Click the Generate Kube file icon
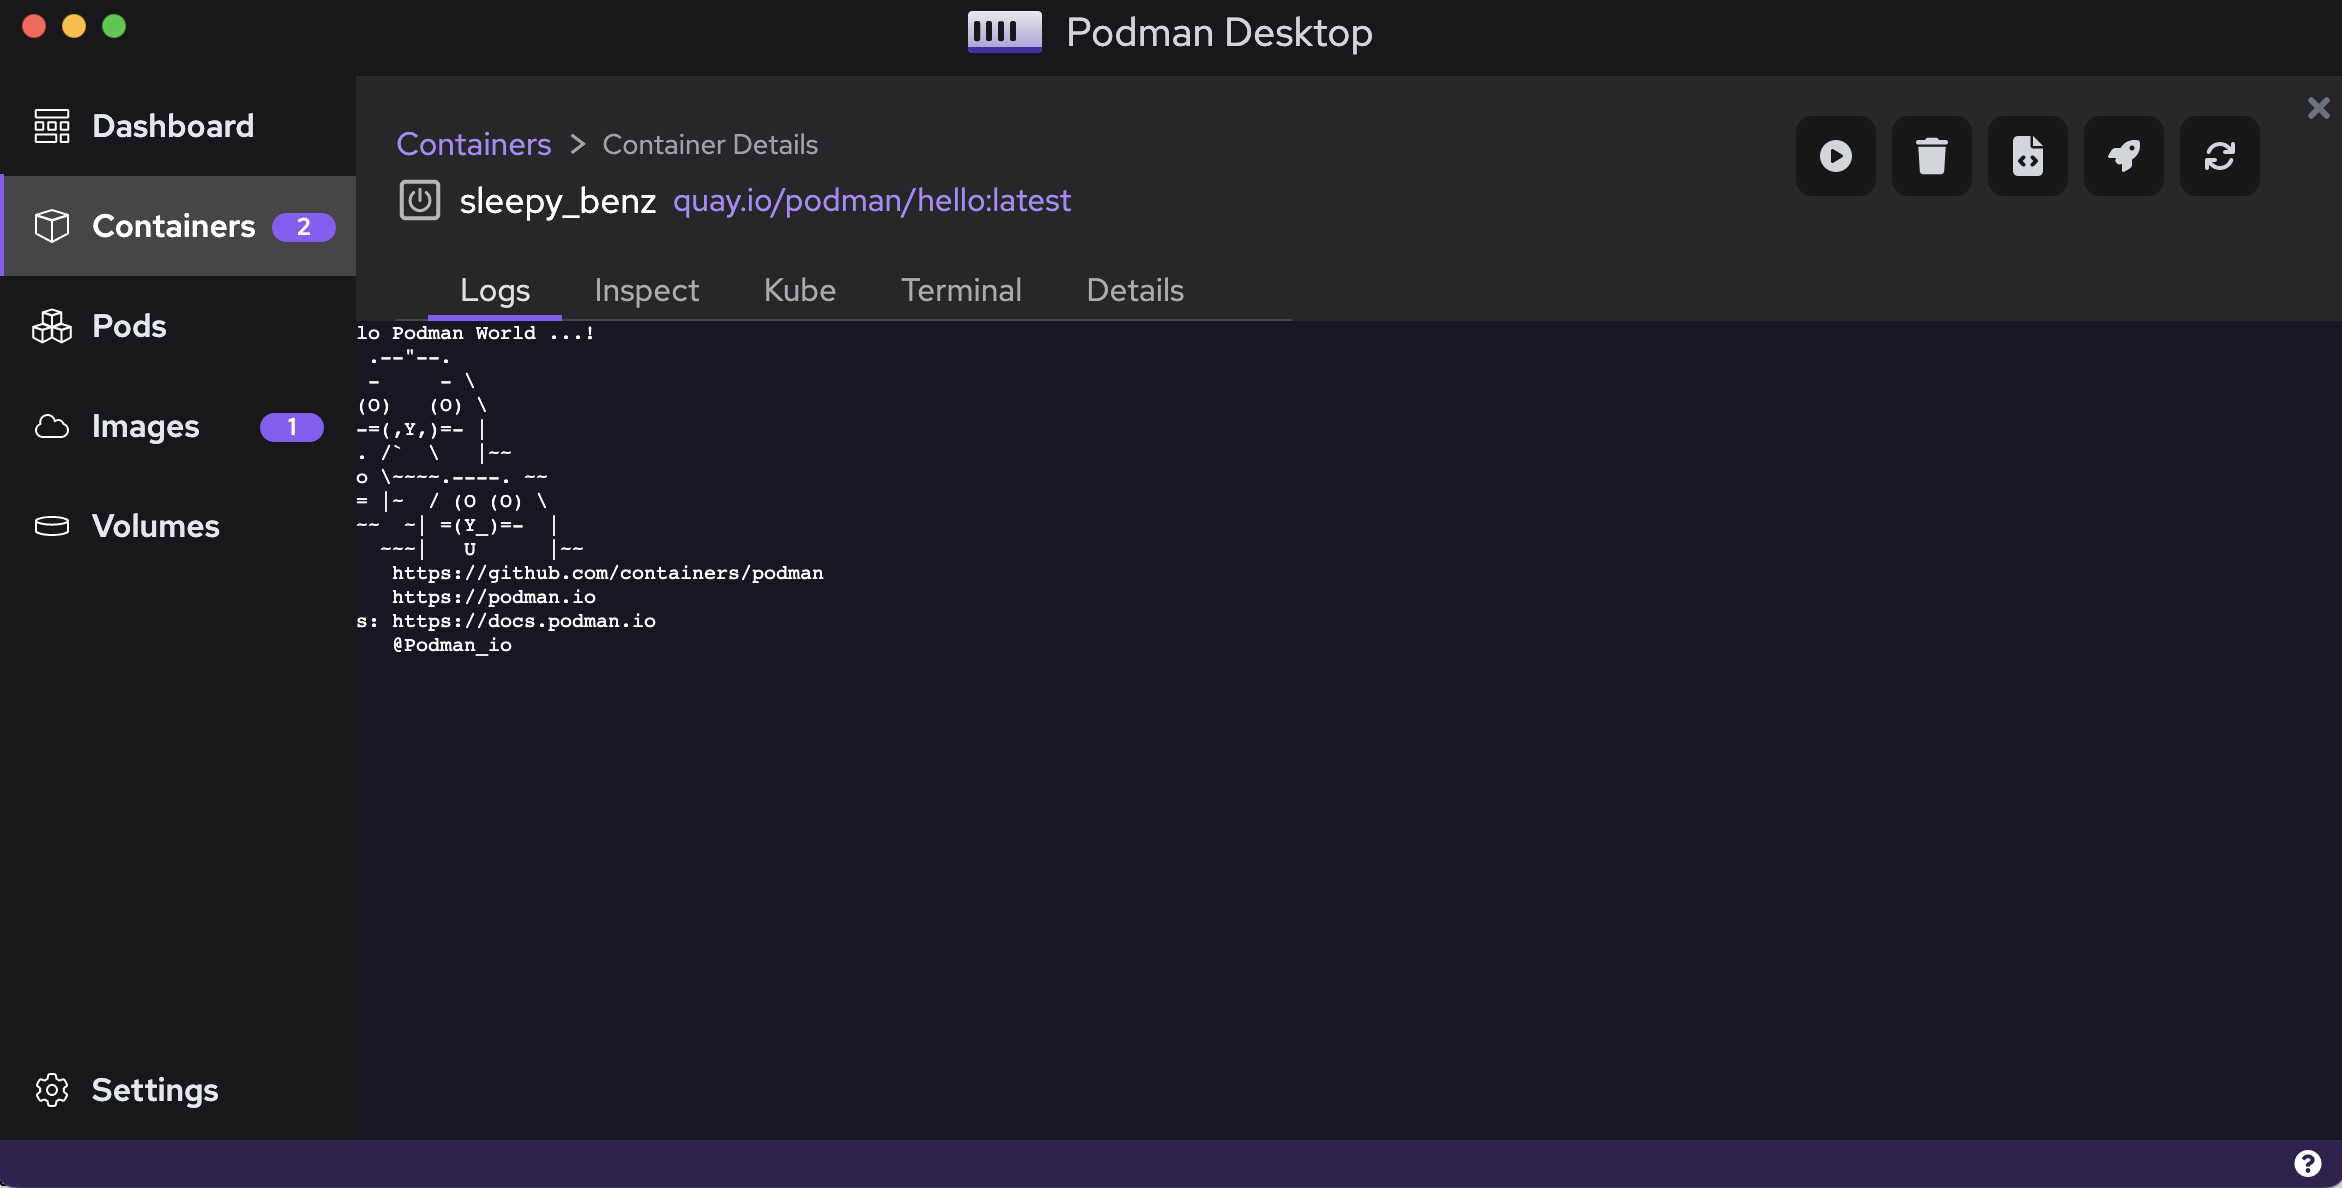Viewport: 2342px width, 1188px height. pos(2027,156)
